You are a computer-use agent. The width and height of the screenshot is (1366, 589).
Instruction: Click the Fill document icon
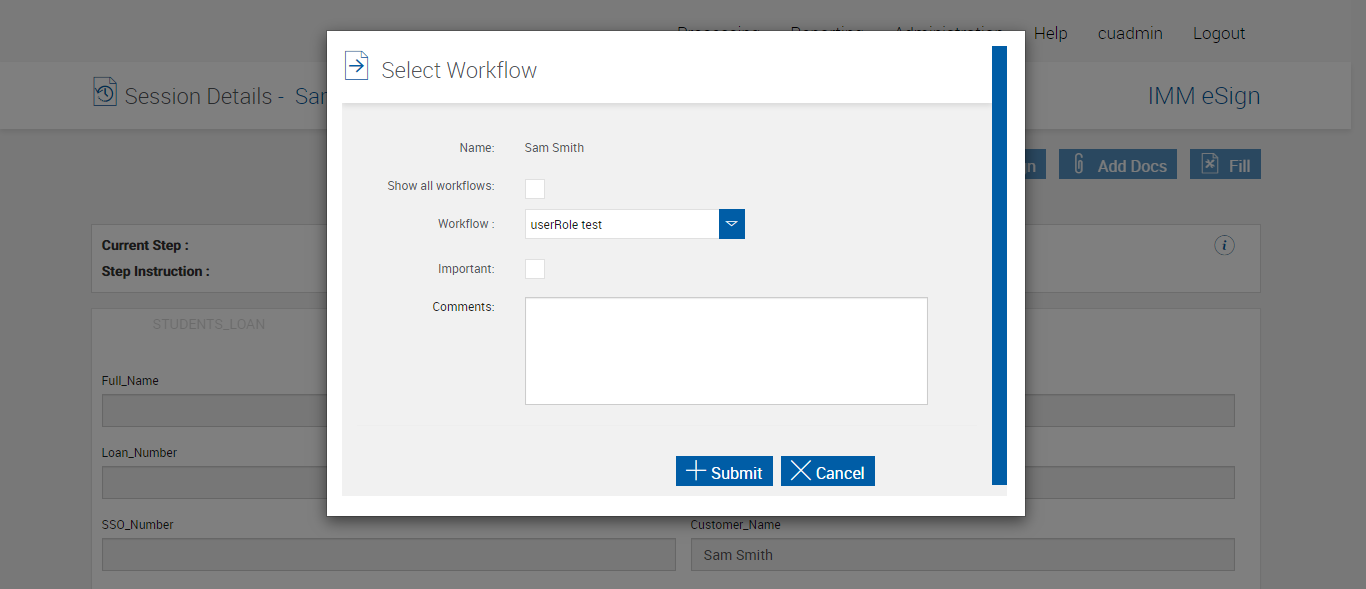tap(1209, 165)
